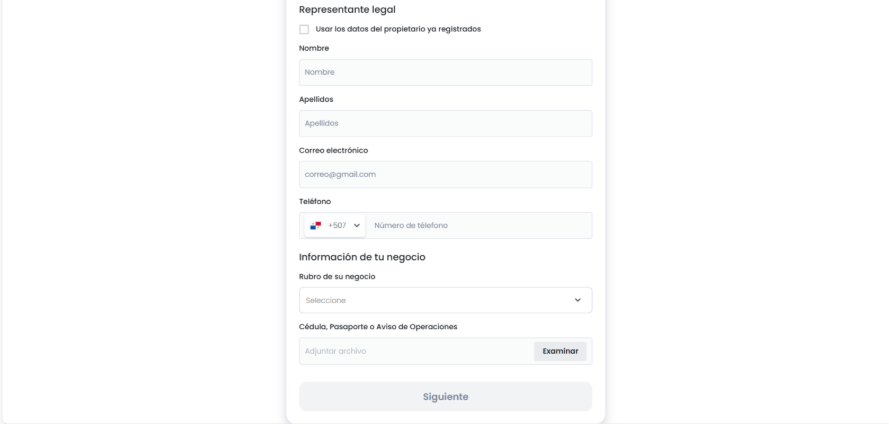Select the correo@gmail.com email field
This screenshot has height=424, width=889.
(x=445, y=175)
